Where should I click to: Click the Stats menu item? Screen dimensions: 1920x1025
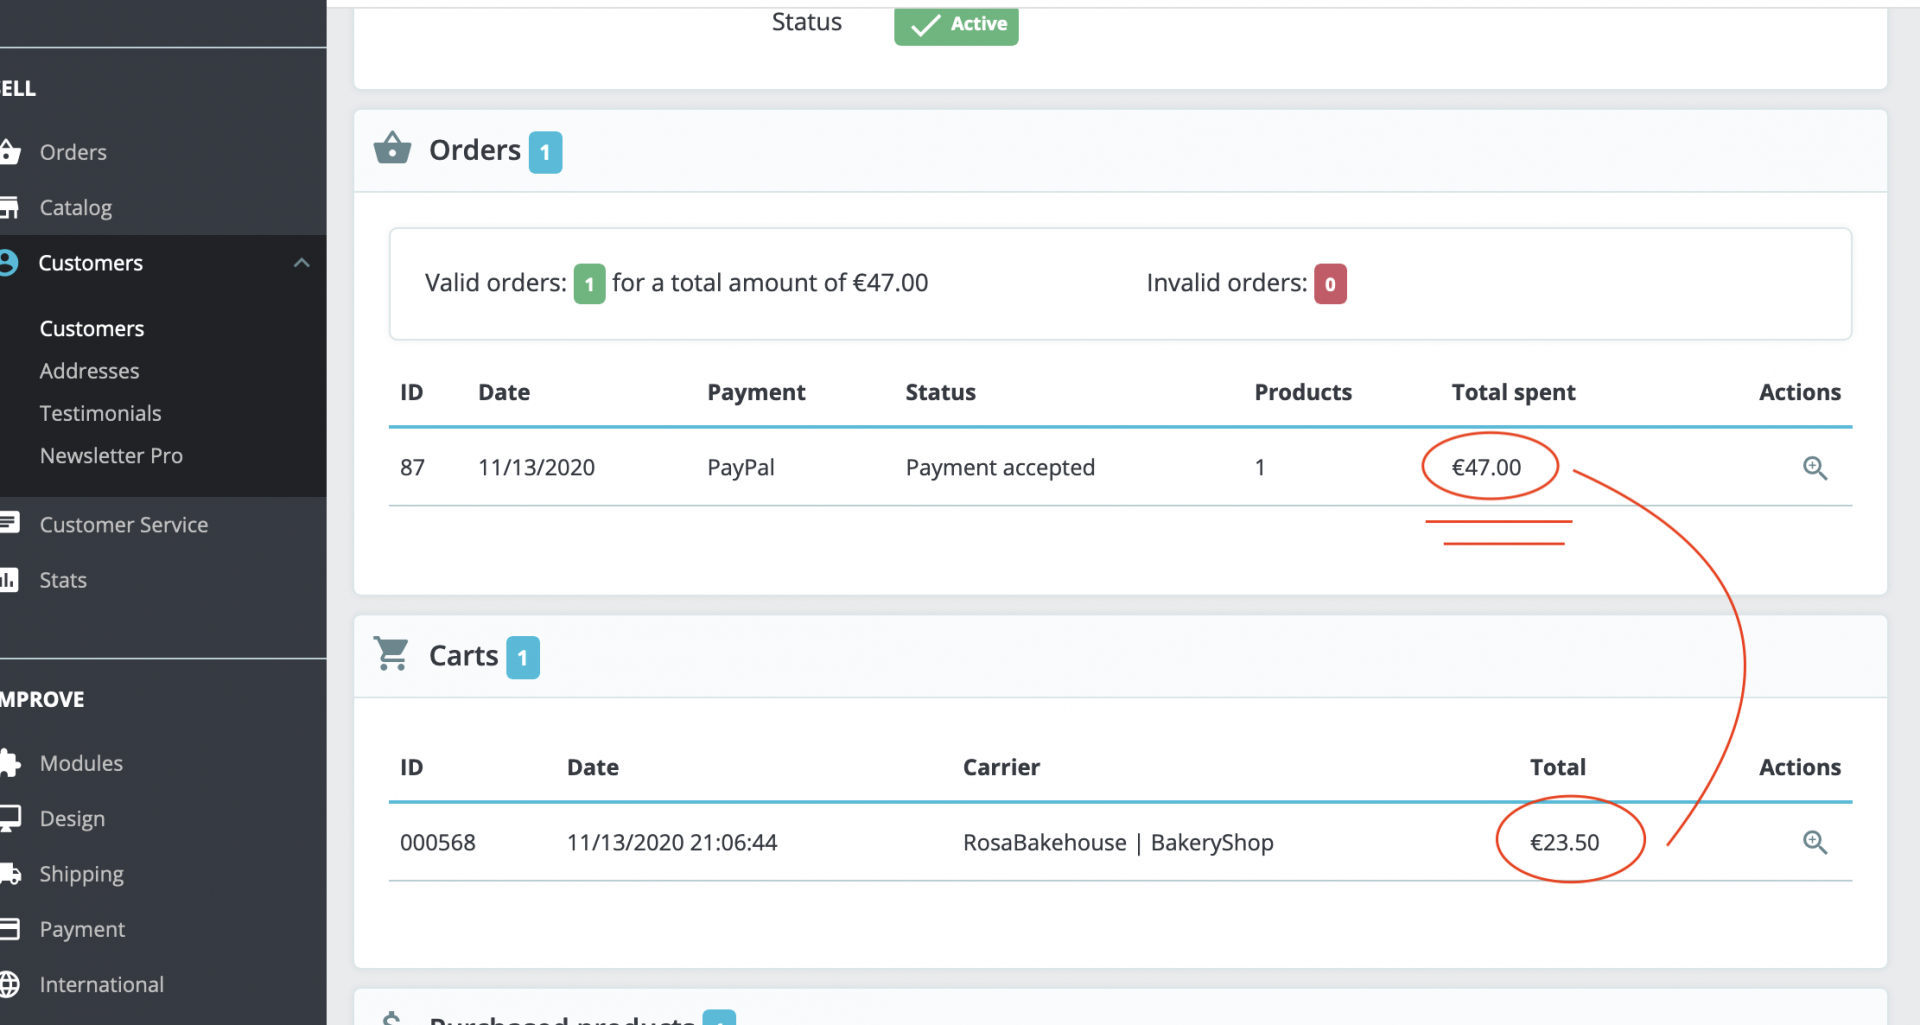coord(63,580)
